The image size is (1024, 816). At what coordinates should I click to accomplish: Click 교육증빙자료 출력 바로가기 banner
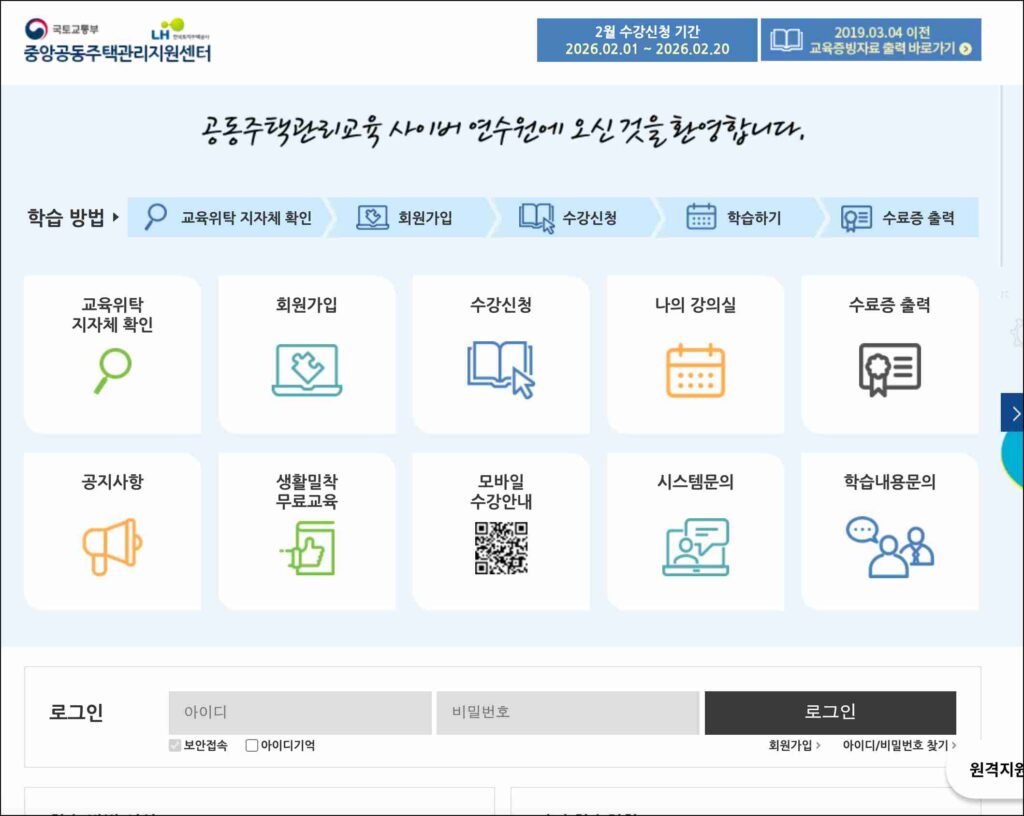coord(870,40)
